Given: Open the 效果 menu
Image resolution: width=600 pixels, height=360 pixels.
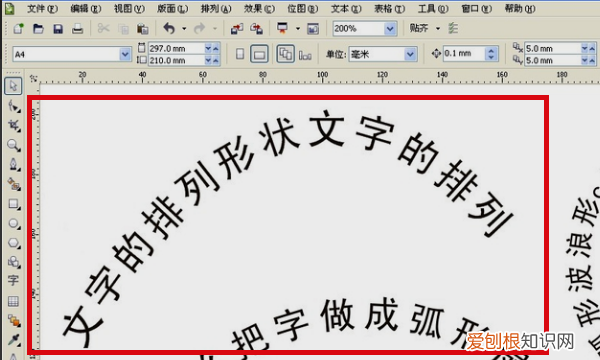Looking at the screenshot, I should click(259, 8).
